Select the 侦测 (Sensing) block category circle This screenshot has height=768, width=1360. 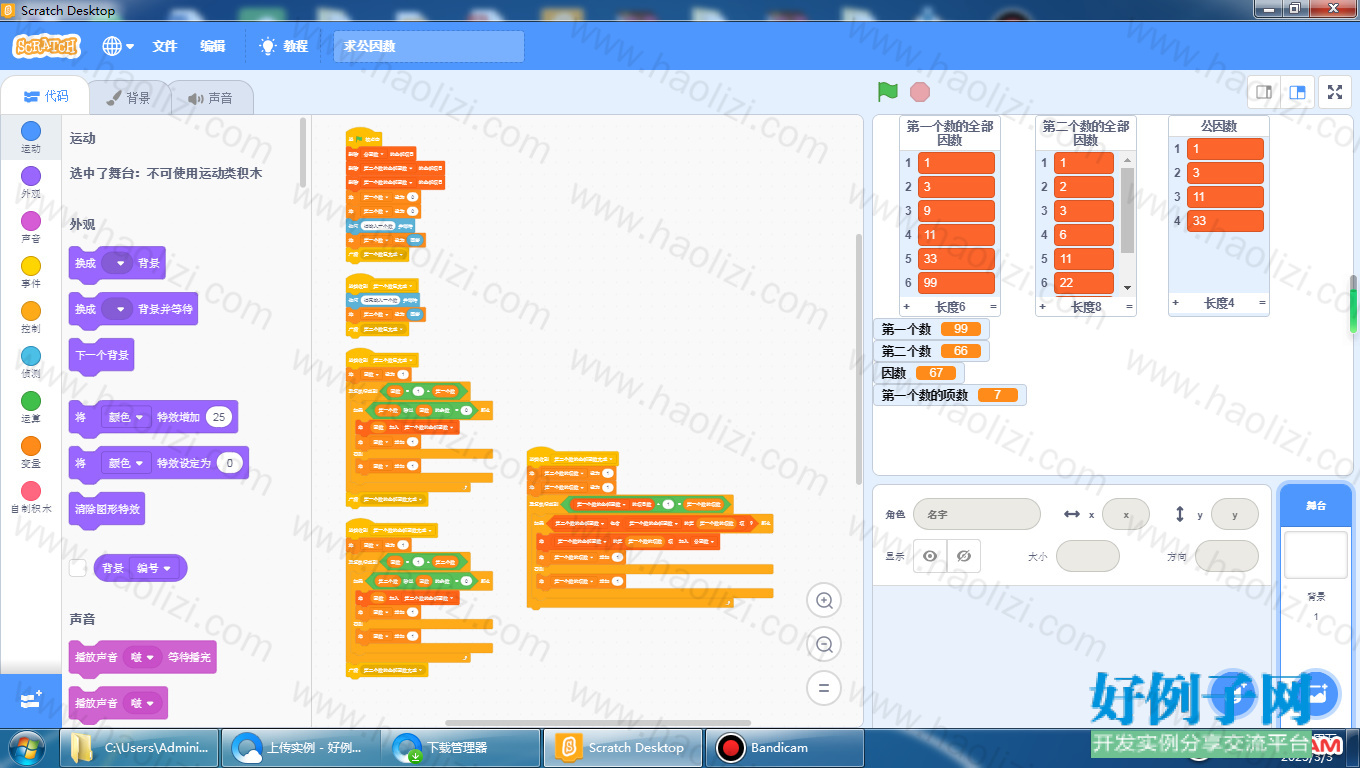point(31,356)
